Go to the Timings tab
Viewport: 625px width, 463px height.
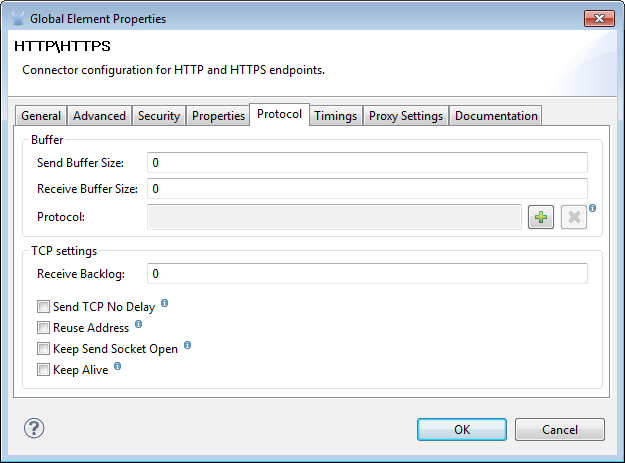point(335,116)
